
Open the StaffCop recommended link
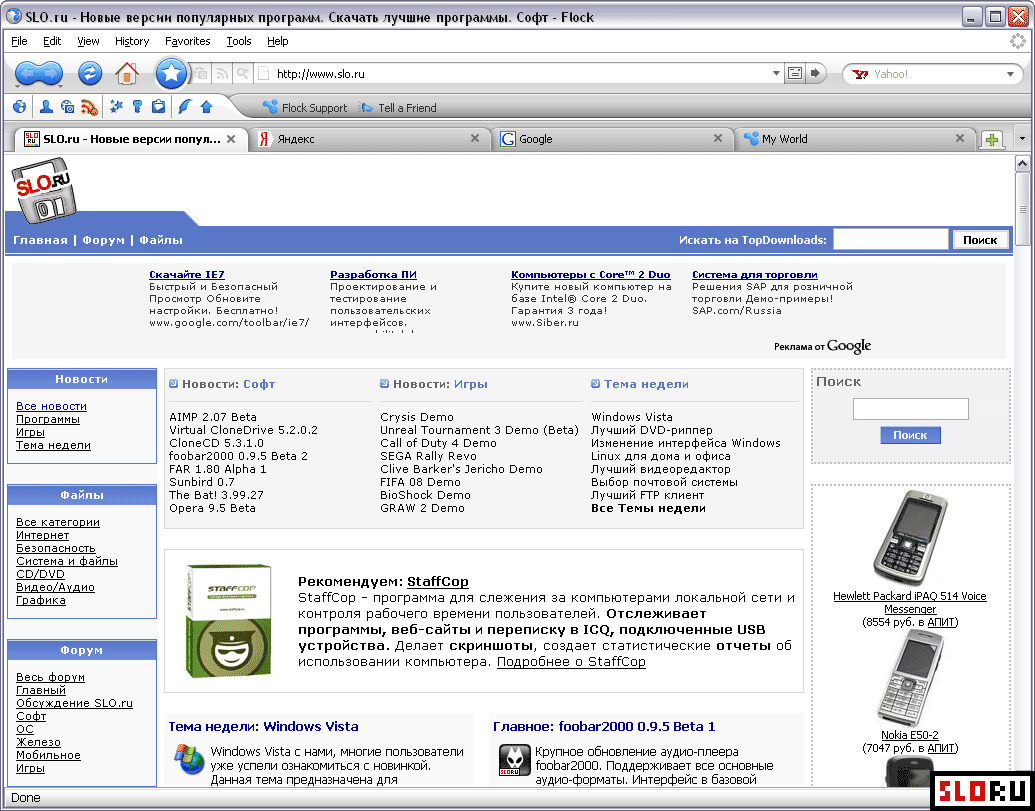tap(438, 581)
